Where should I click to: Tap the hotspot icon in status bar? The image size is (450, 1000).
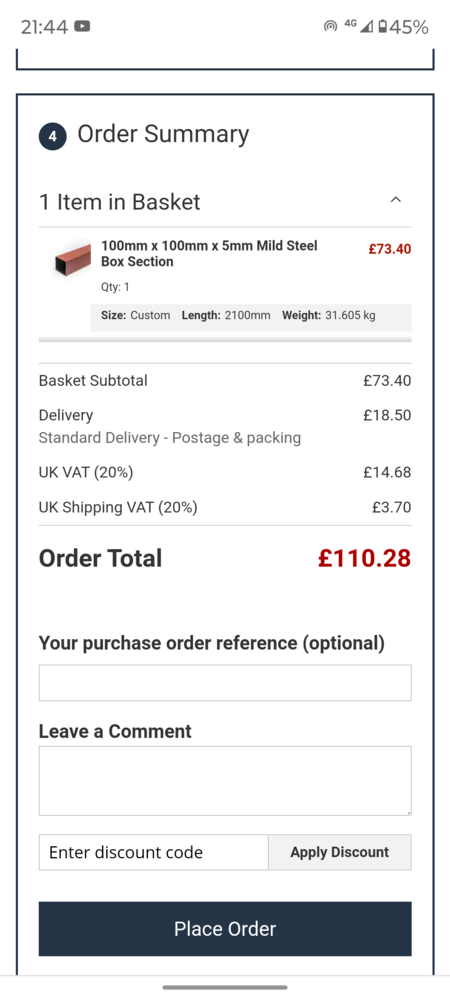pyautogui.click(x=330, y=26)
